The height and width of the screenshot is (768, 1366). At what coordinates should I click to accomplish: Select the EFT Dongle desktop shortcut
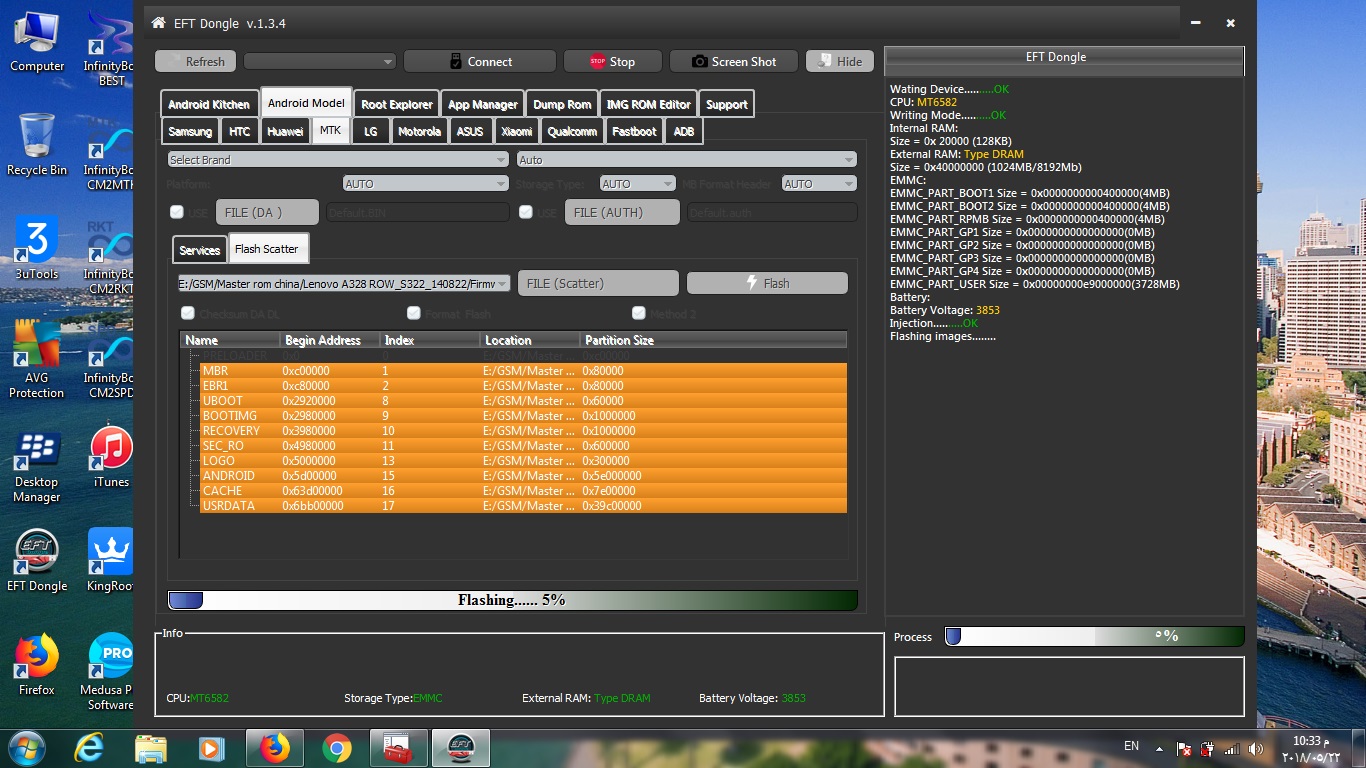(x=37, y=560)
